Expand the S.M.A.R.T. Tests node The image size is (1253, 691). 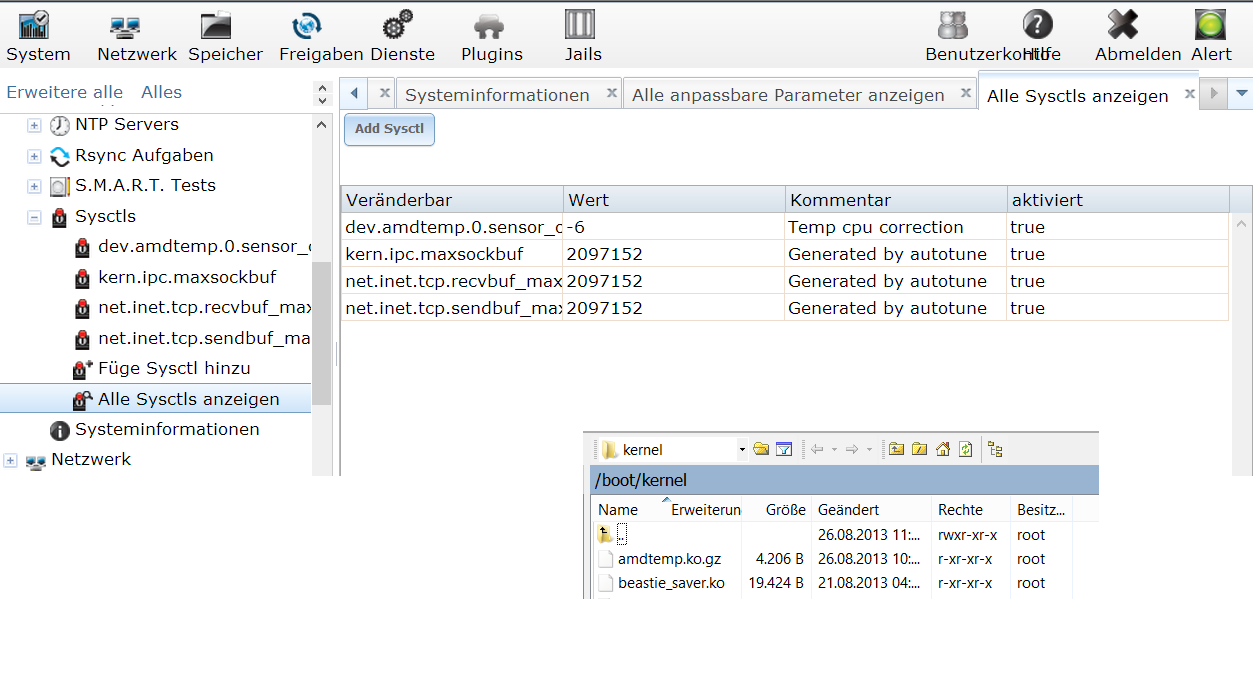point(34,187)
